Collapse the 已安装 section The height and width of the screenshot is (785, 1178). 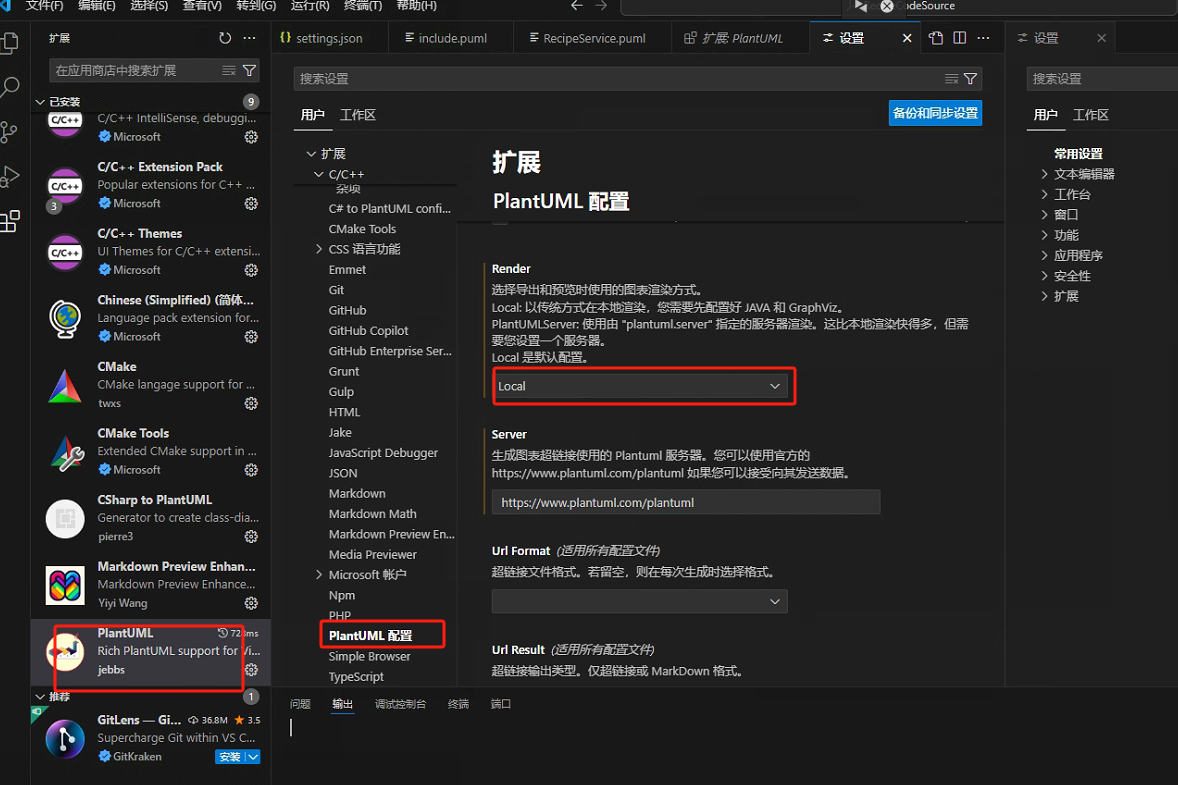click(x=41, y=101)
